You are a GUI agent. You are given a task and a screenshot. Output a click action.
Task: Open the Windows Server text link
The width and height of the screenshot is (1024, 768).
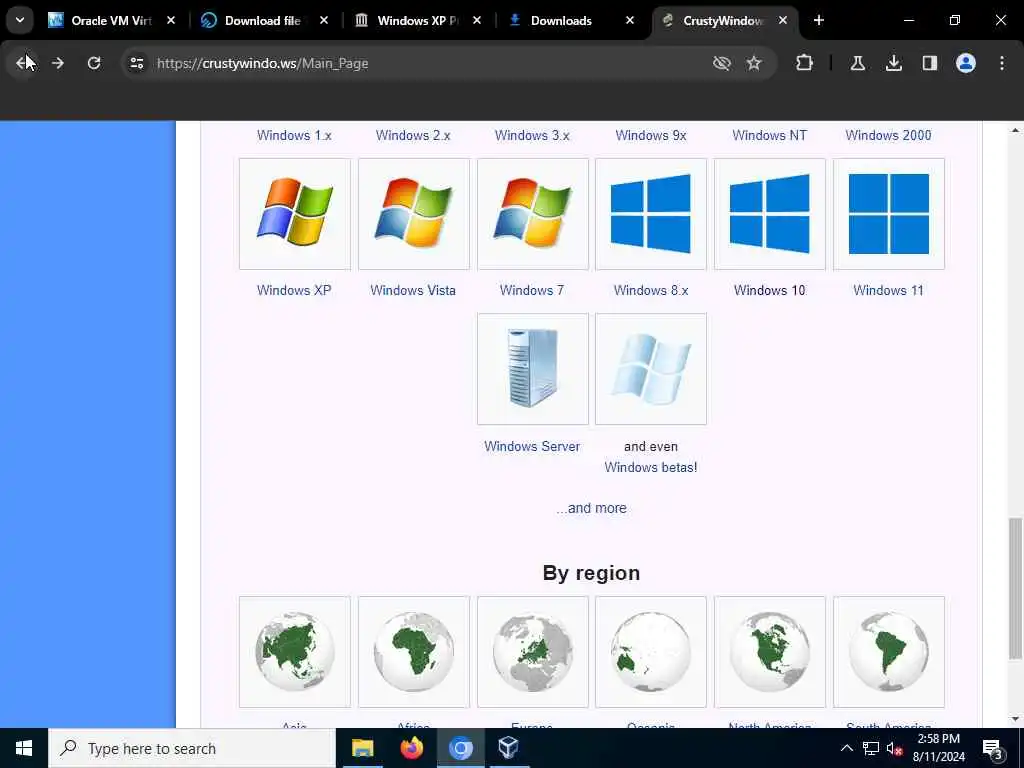532,446
